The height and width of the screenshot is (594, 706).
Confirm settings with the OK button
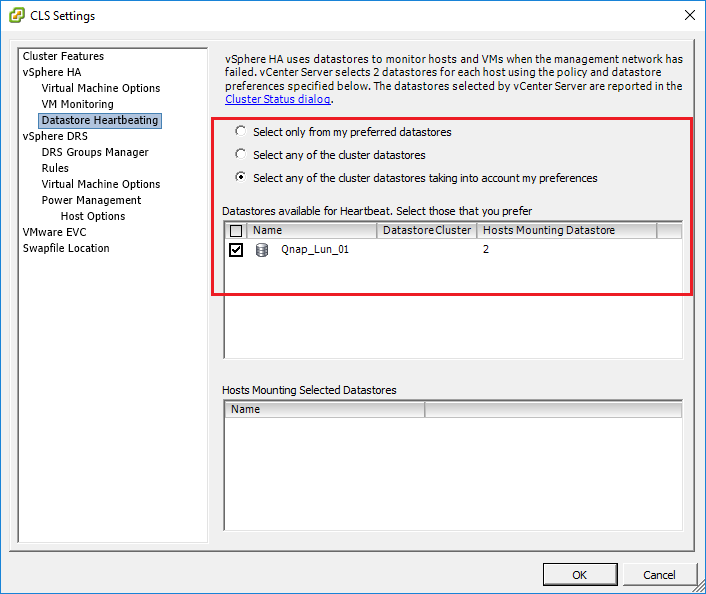[x=580, y=575]
